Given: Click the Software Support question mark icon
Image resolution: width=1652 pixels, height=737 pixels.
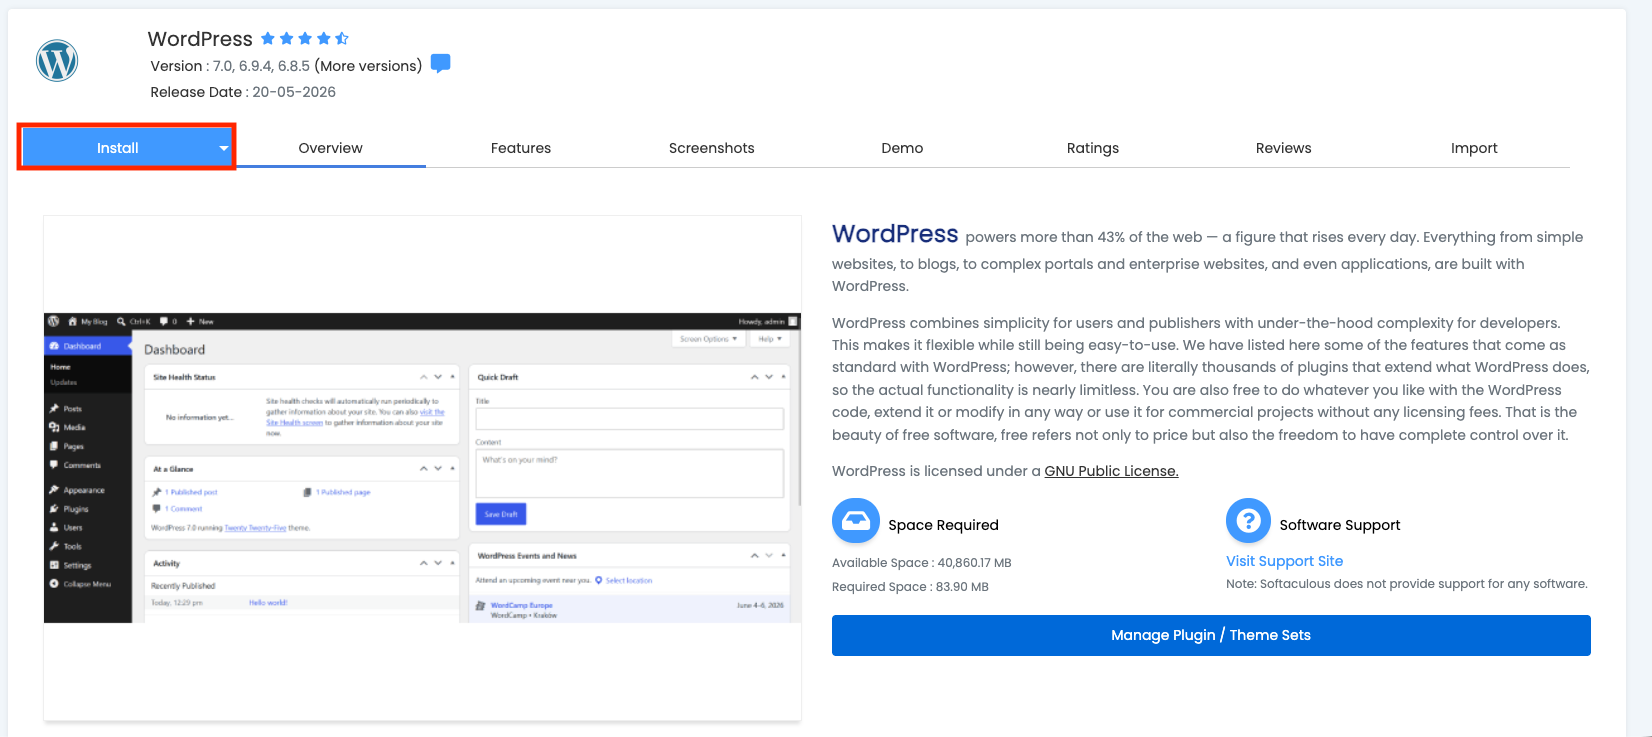Looking at the screenshot, I should click(x=1248, y=521).
